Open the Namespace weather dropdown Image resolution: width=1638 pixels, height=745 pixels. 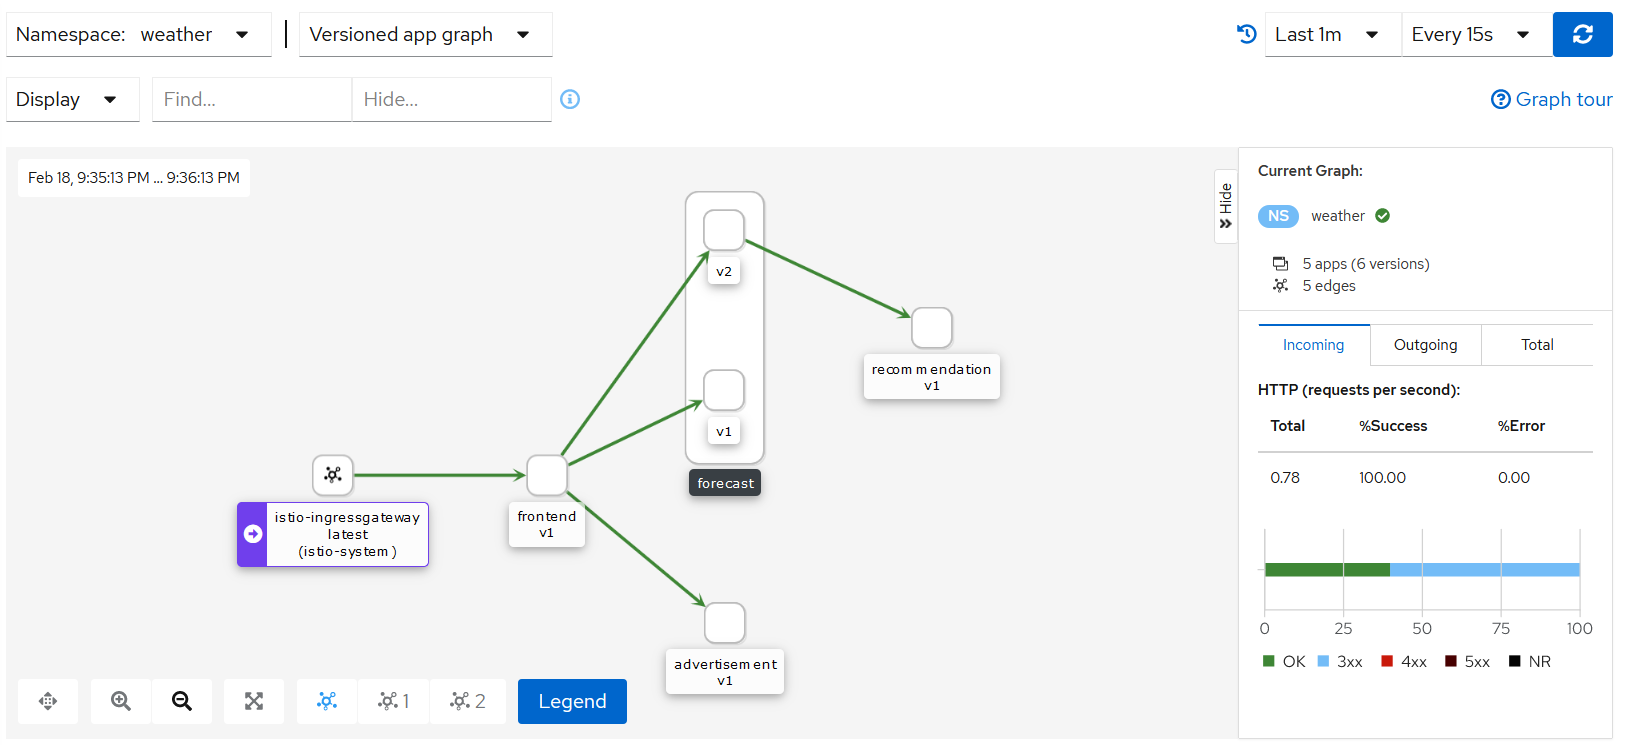pyautogui.click(x=139, y=35)
